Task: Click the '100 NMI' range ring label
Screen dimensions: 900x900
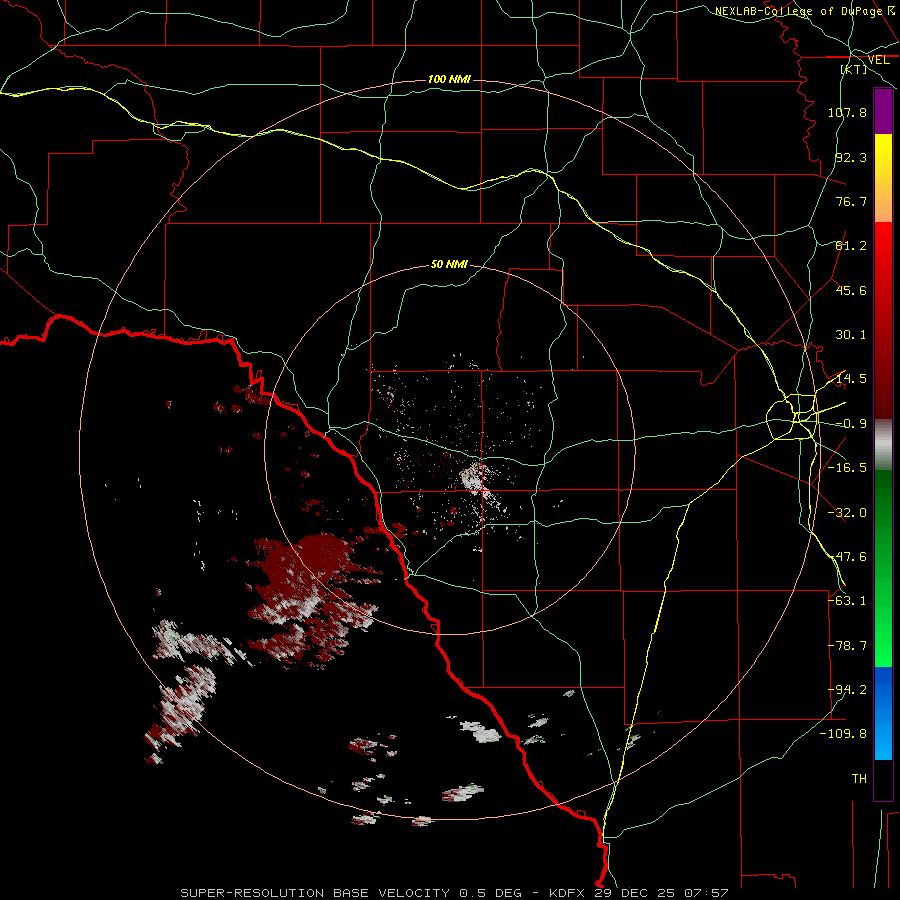Action: [x=449, y=79]
